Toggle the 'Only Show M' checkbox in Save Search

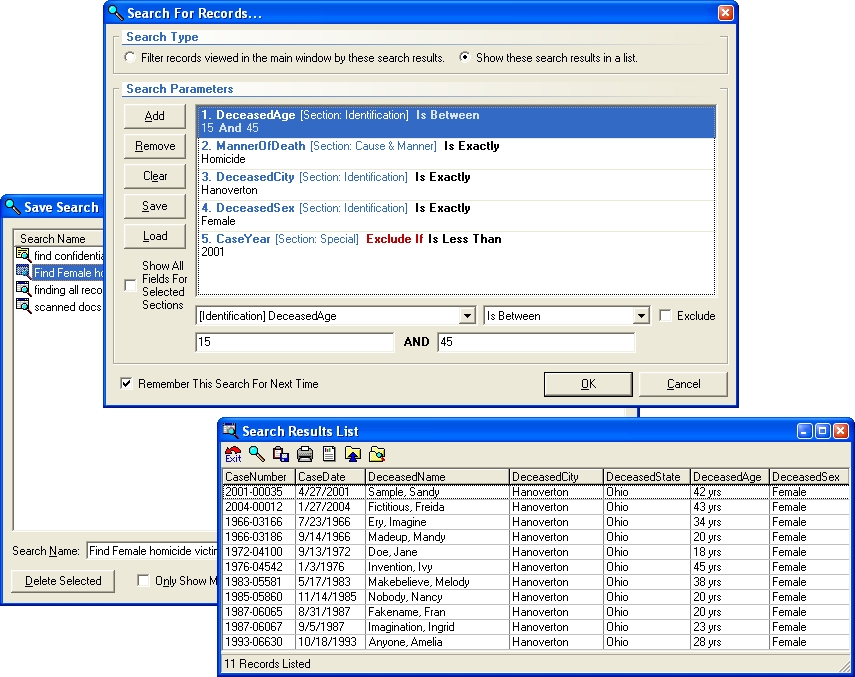143,581
